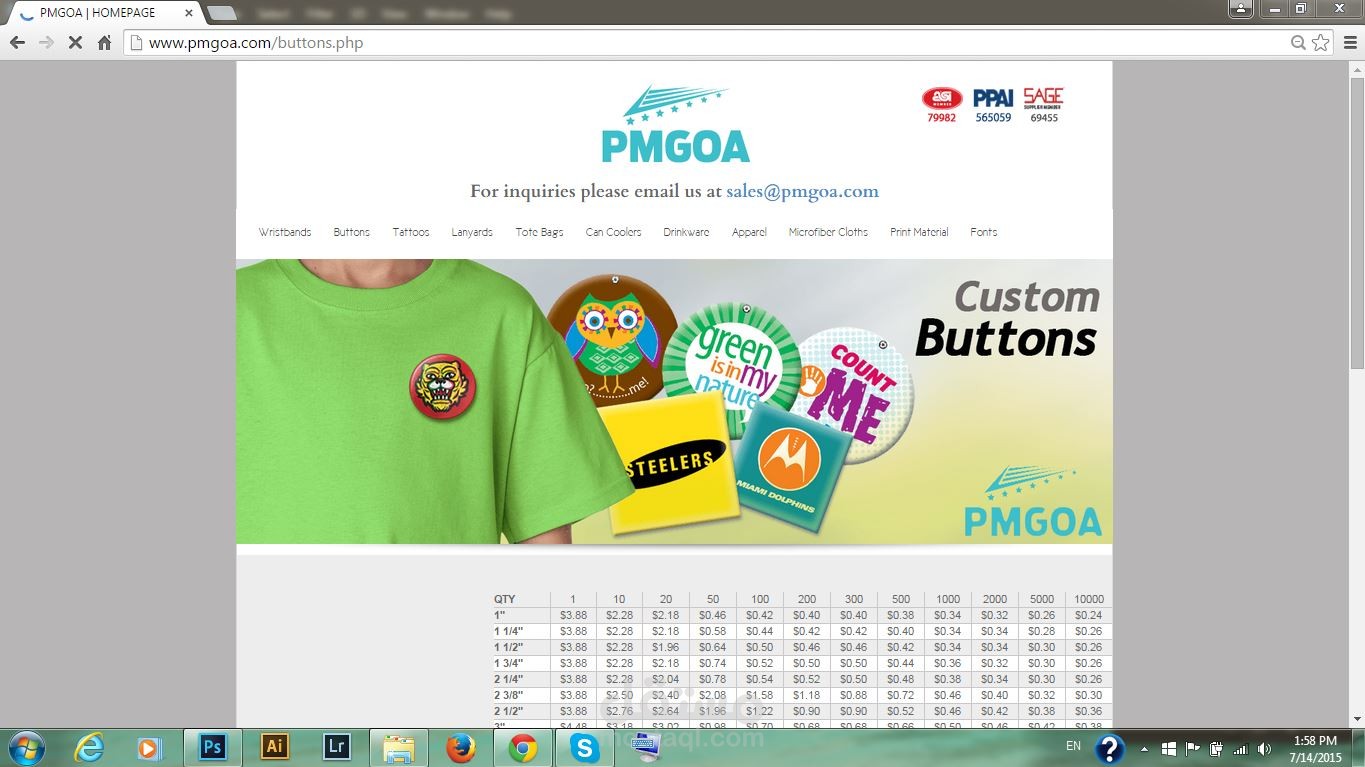Open Firefox from taskbar
1365x767 pixels.
tap(460, 748)
